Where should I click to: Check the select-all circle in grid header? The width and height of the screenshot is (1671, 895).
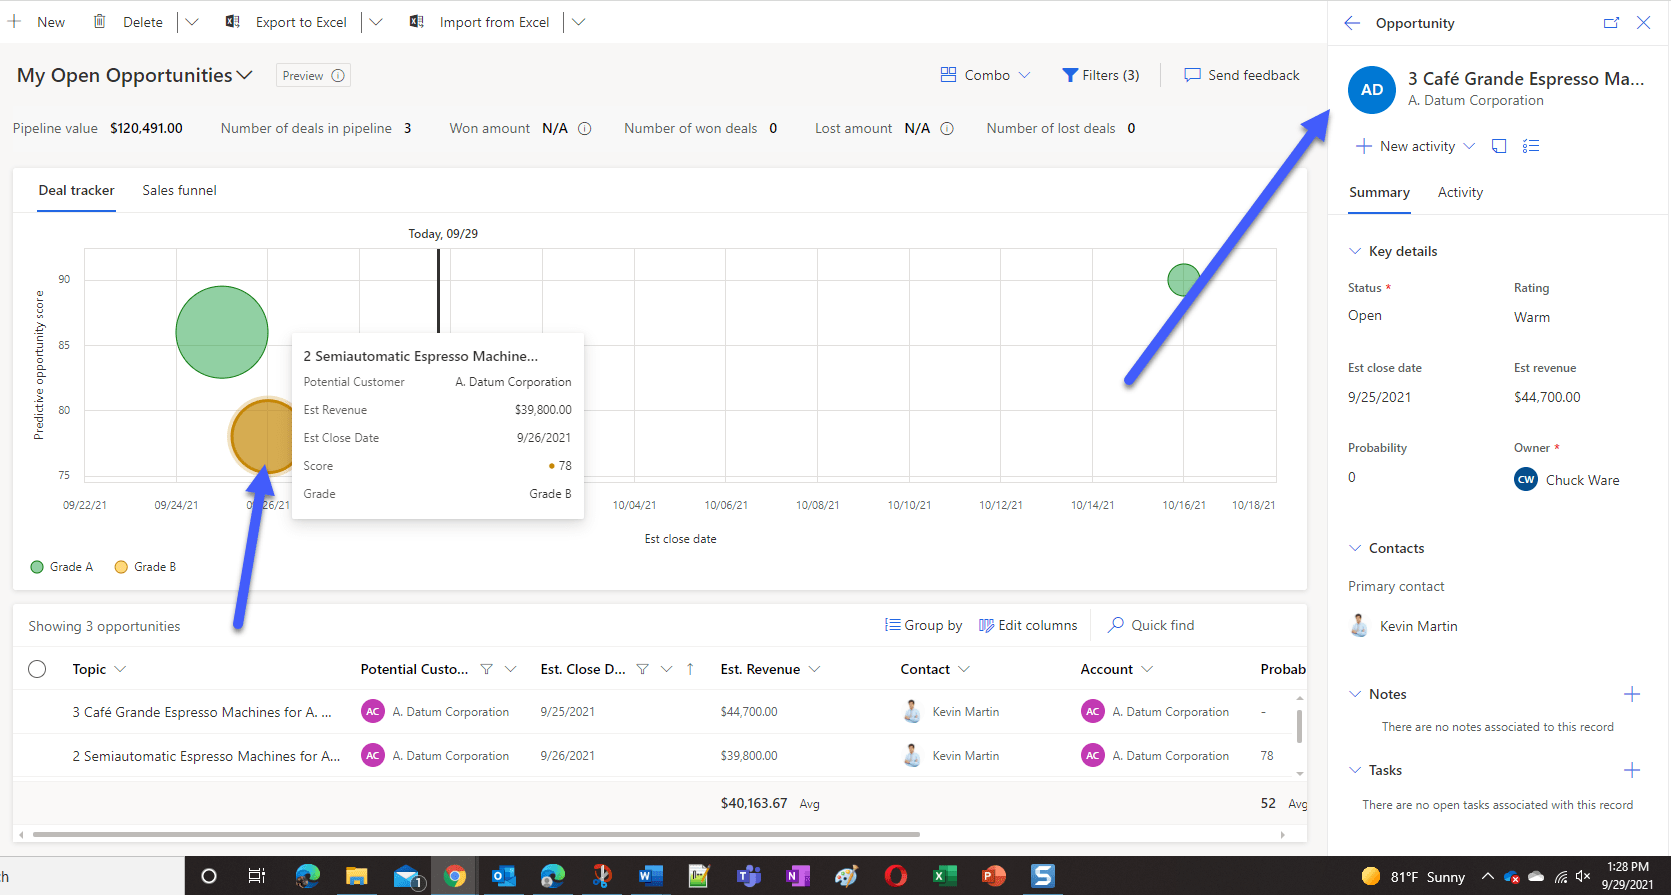tap(37, 669)
